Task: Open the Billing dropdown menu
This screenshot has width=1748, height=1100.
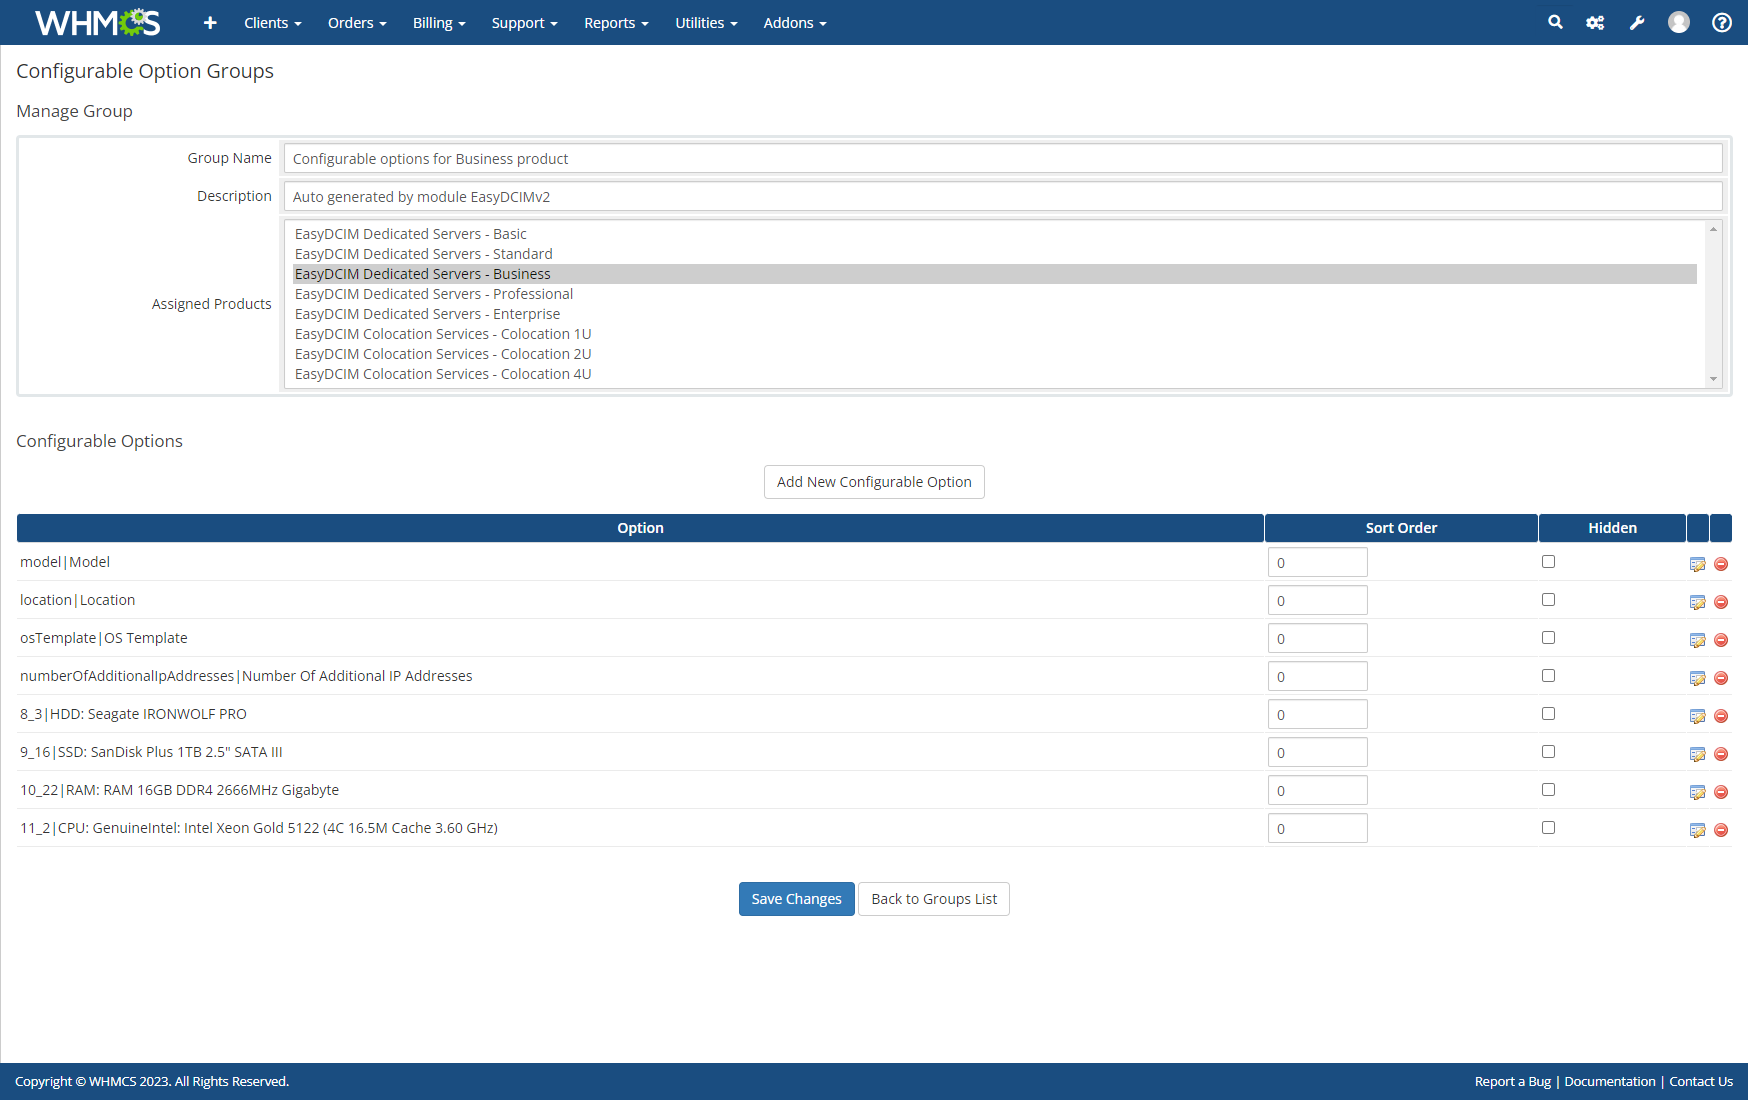Action: (x=439, y=23)
